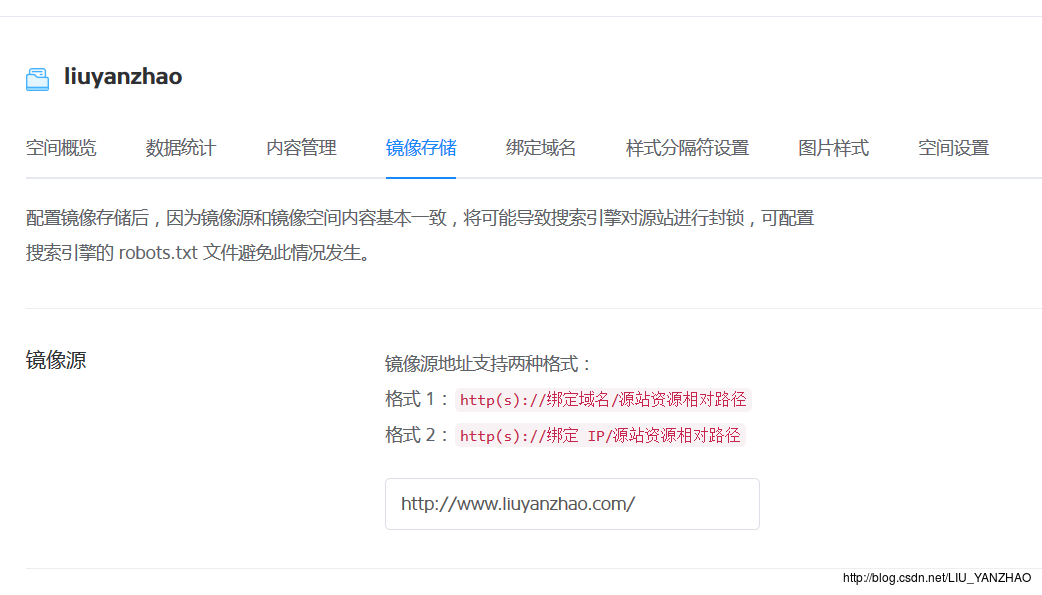Switch to 样式分隔符设置 tab
1042x595 pixels.
point(687,148)
